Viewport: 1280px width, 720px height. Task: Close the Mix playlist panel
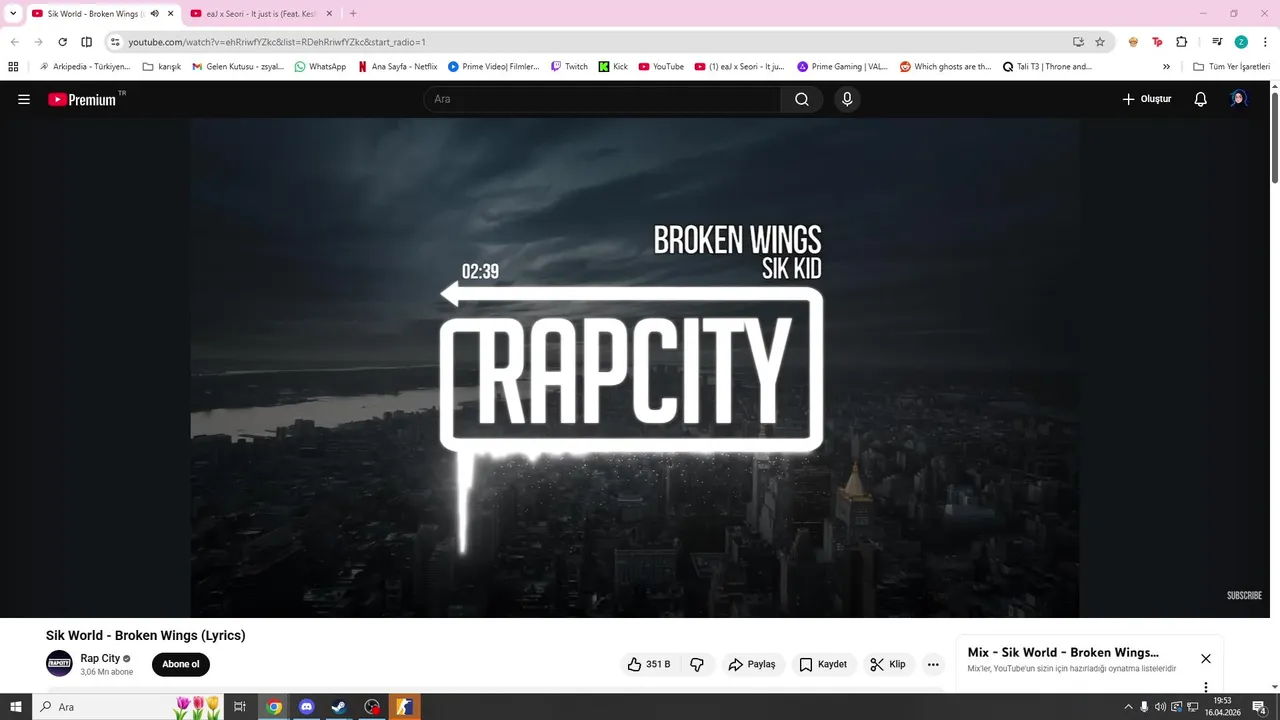click(x=1206, y=659)
